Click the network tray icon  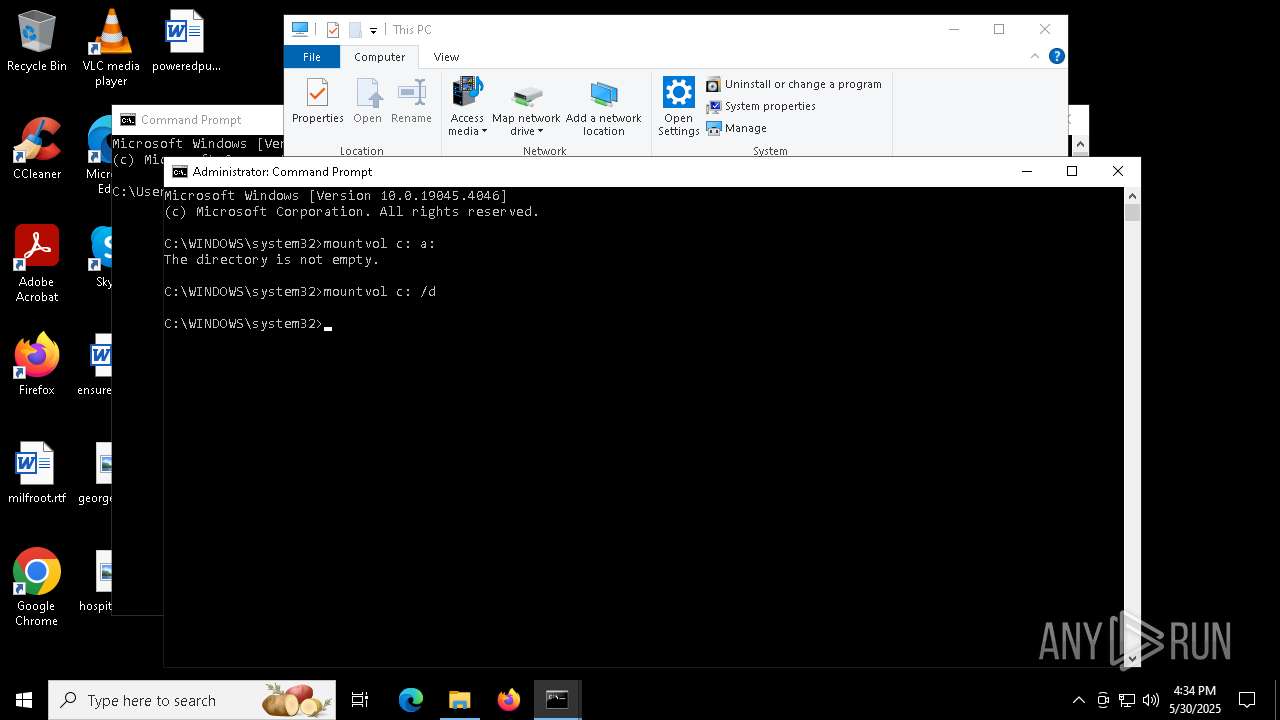pos(1127,700)
